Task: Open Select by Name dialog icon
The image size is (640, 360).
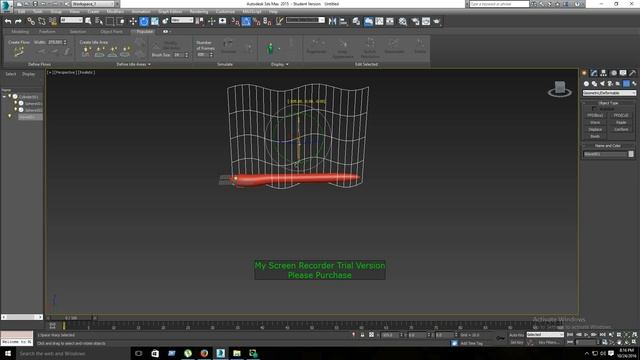Action: (x=99, y=21)
